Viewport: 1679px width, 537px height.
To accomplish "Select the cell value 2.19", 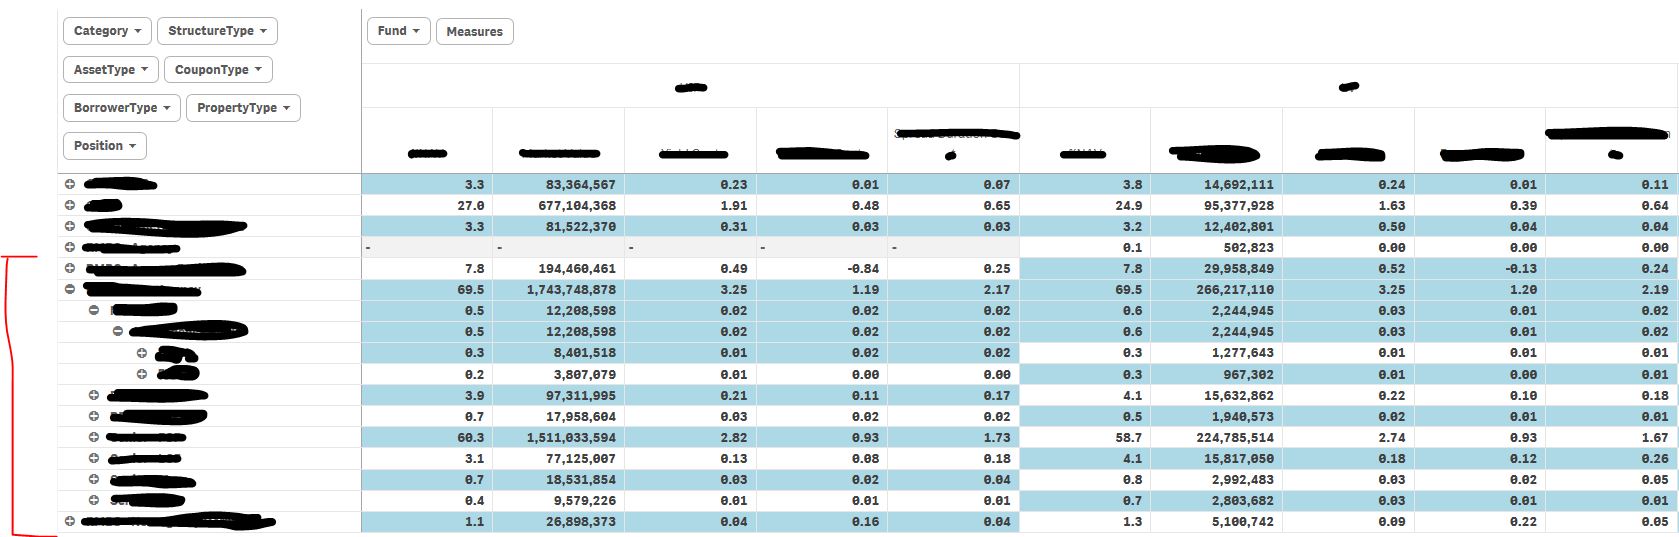I will (x=1612, y=290).
